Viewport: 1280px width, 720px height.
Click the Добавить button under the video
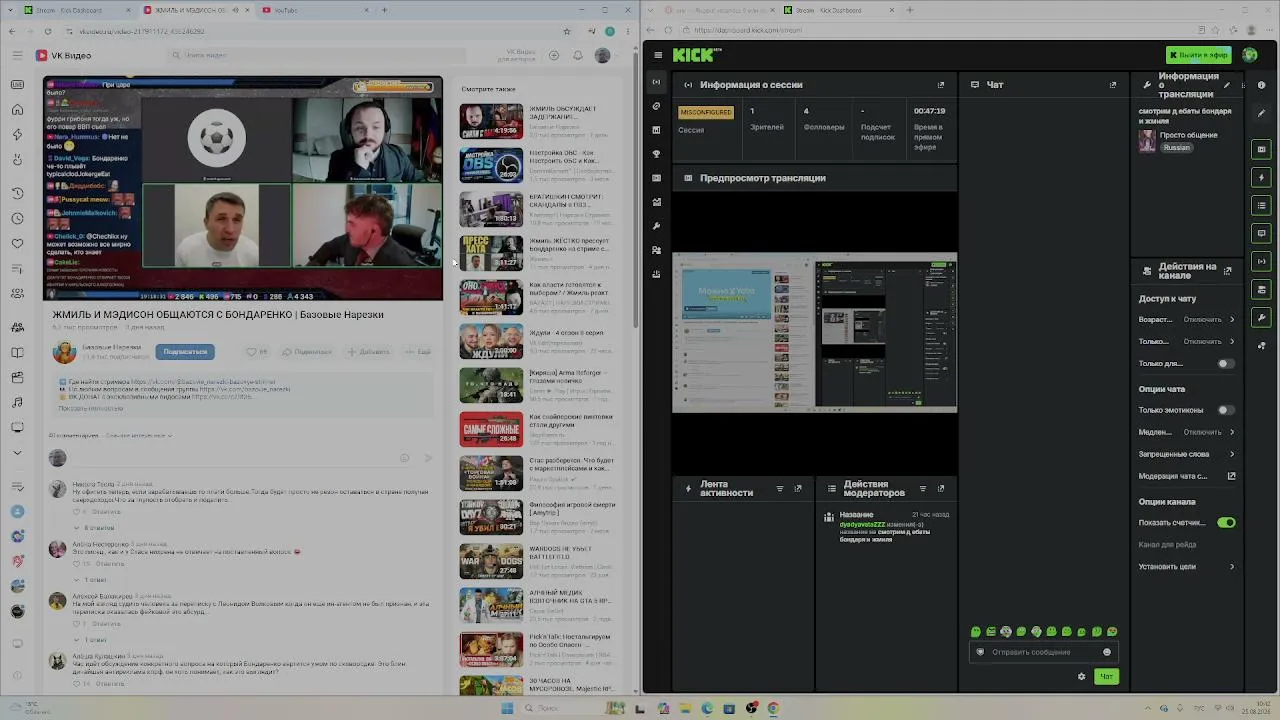(x=369, y=352)
